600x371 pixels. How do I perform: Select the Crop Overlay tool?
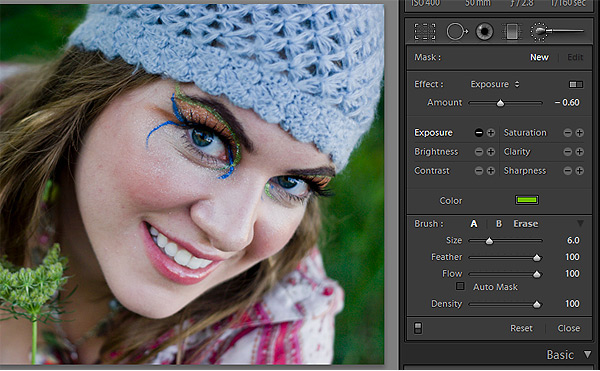[x=425, y=31]
